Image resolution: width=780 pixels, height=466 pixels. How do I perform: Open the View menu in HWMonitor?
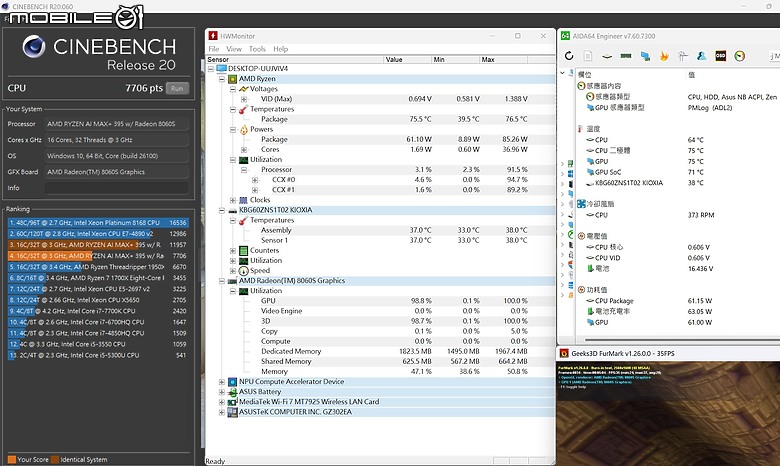click(x=234, y=49)
